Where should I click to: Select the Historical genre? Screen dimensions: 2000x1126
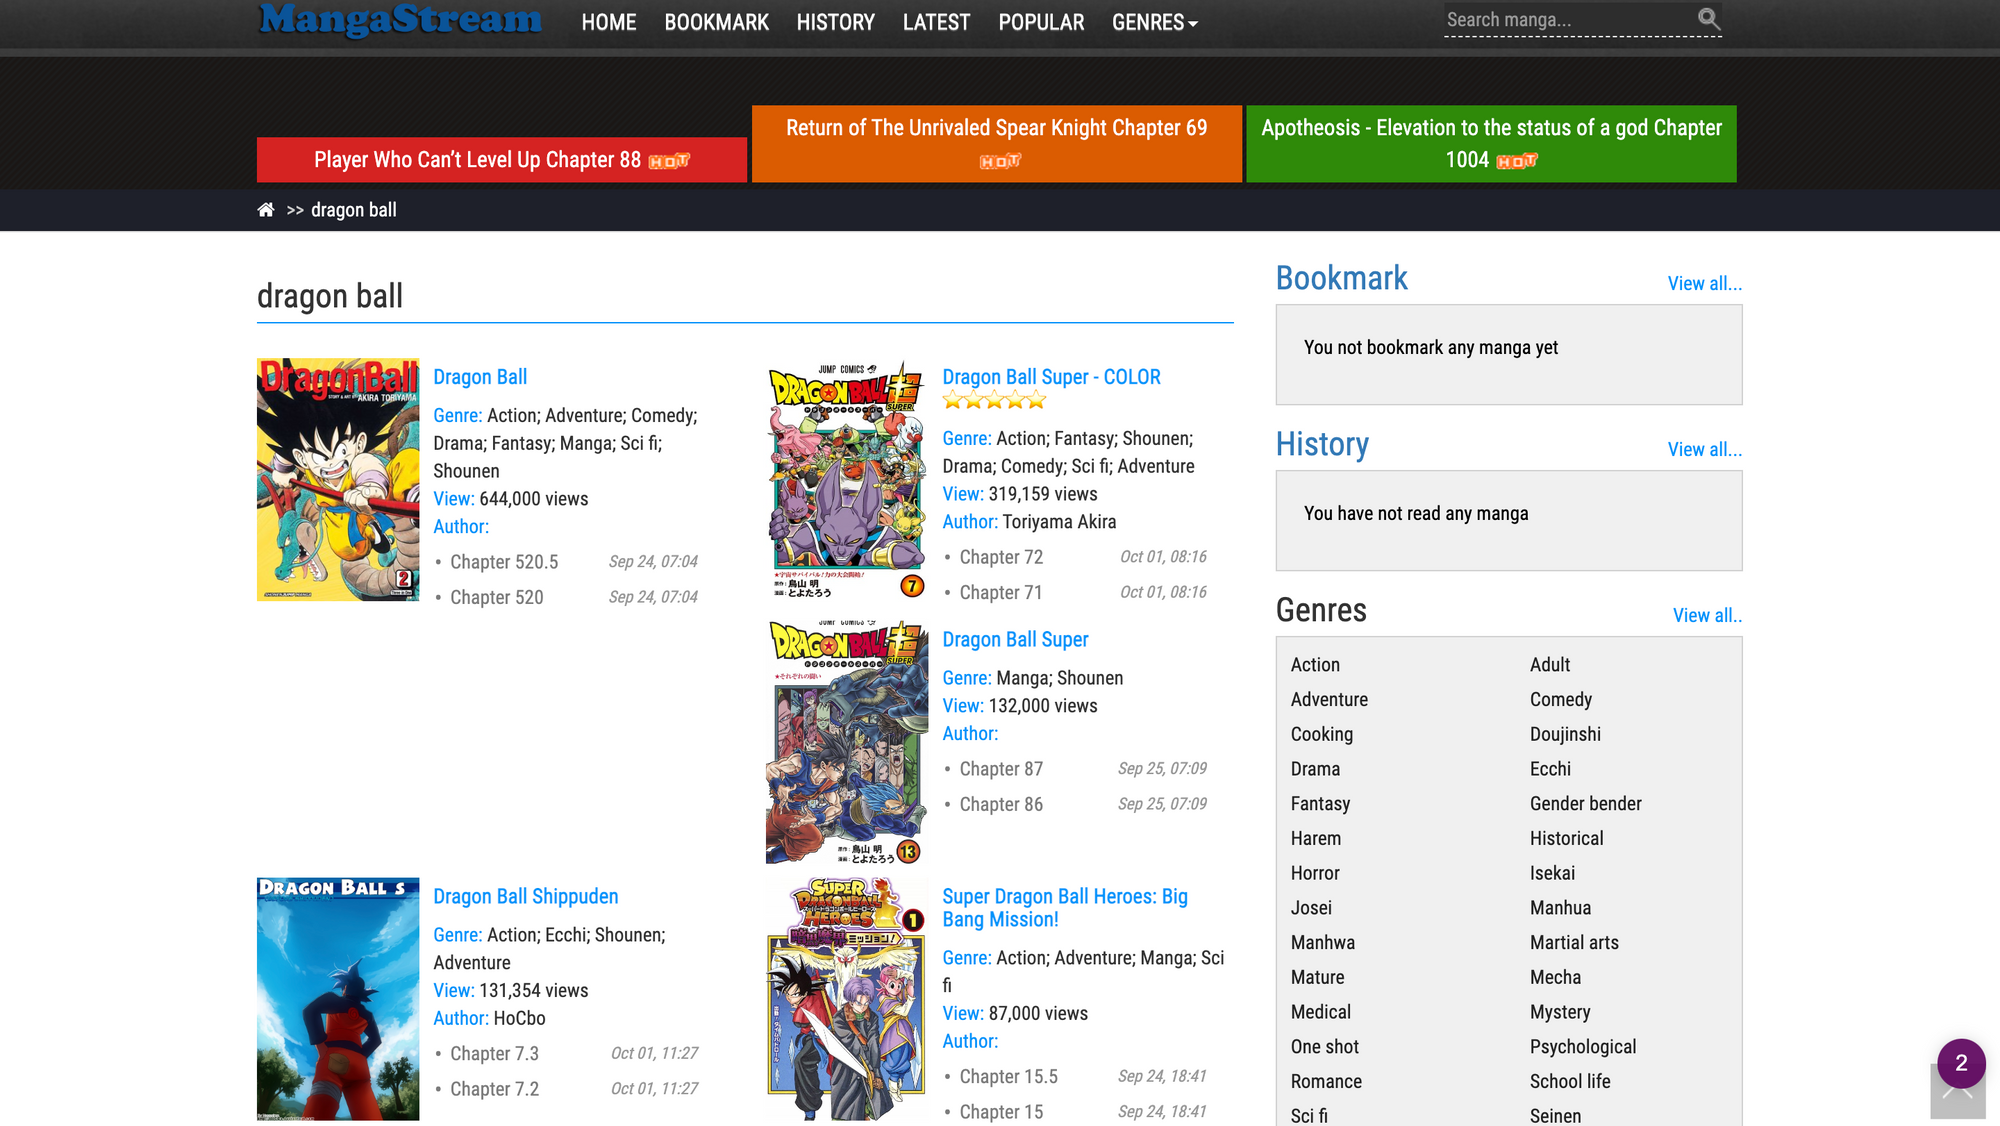[1566, 839]
